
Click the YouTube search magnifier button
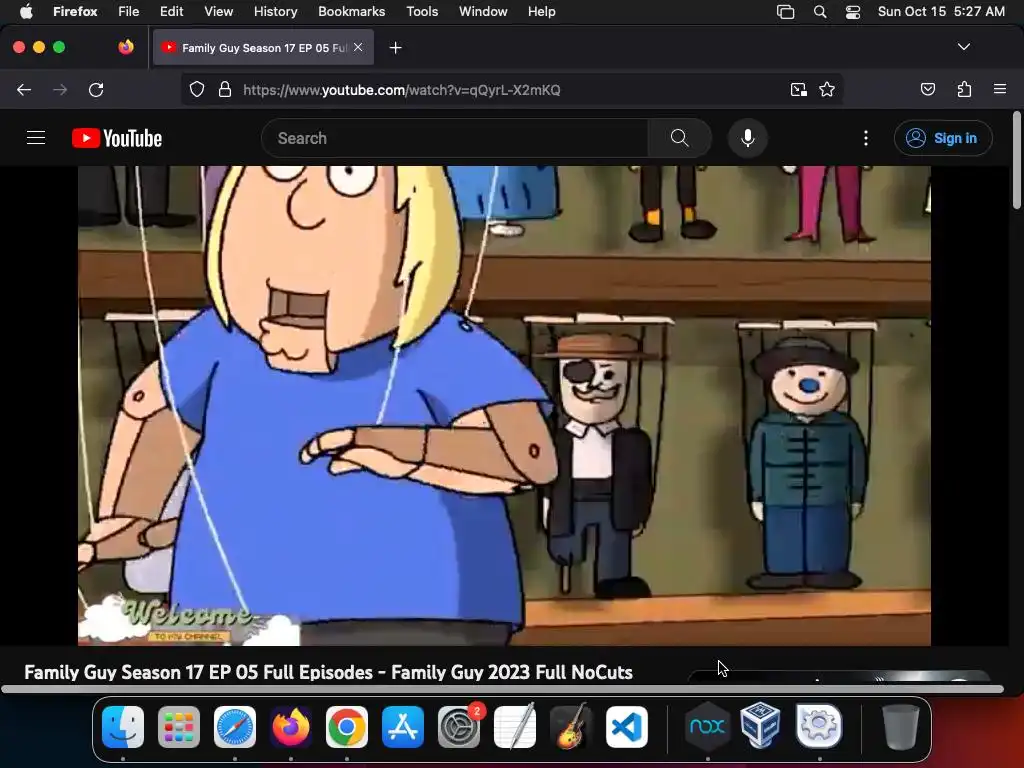(679, 138)
